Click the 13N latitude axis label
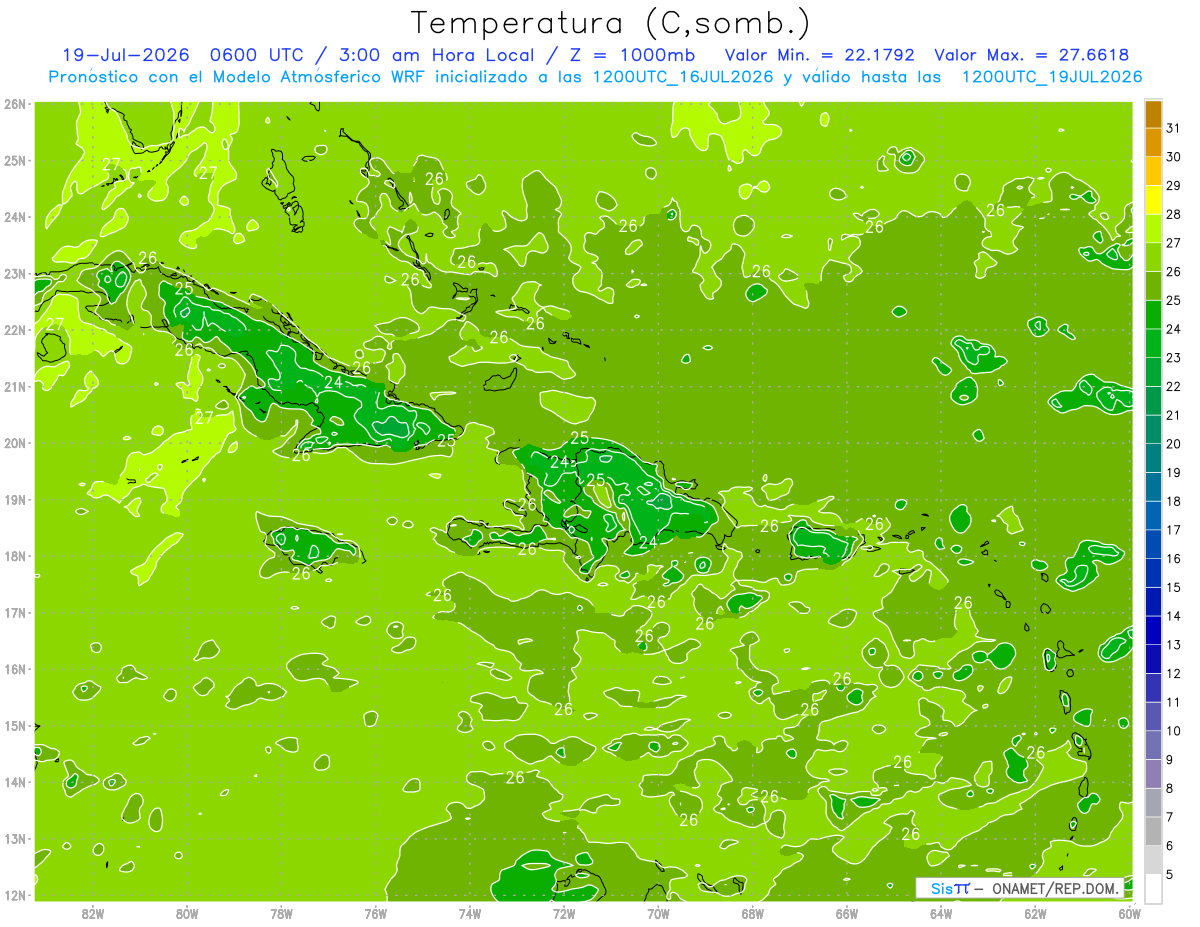This screenshot has height=927, width=1200. [x=15, y=839]
